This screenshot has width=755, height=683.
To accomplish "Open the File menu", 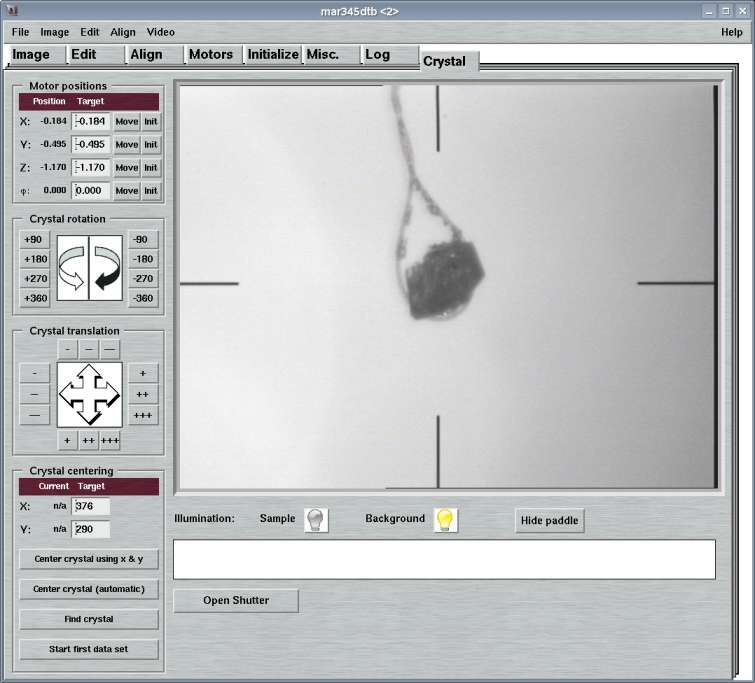I will (20, 32).
